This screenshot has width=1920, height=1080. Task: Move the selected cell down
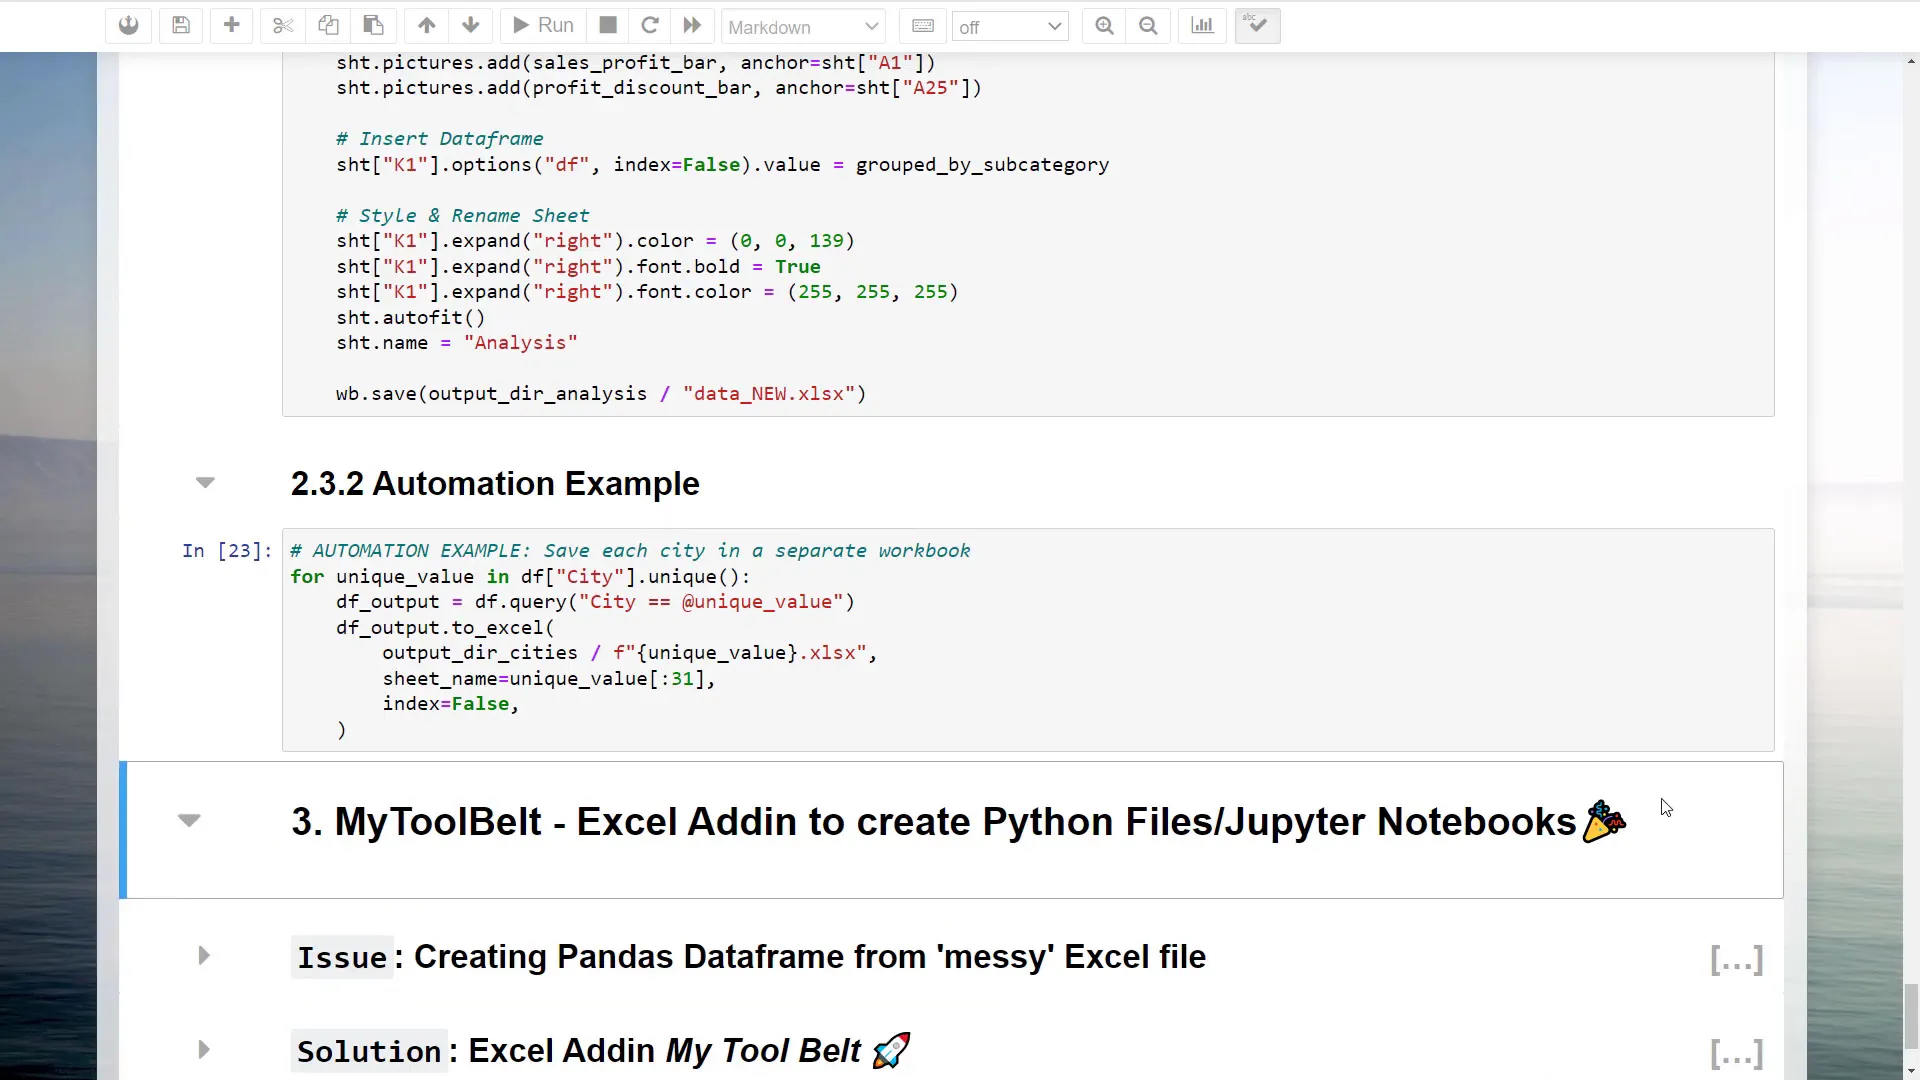(x=471, y=26)
